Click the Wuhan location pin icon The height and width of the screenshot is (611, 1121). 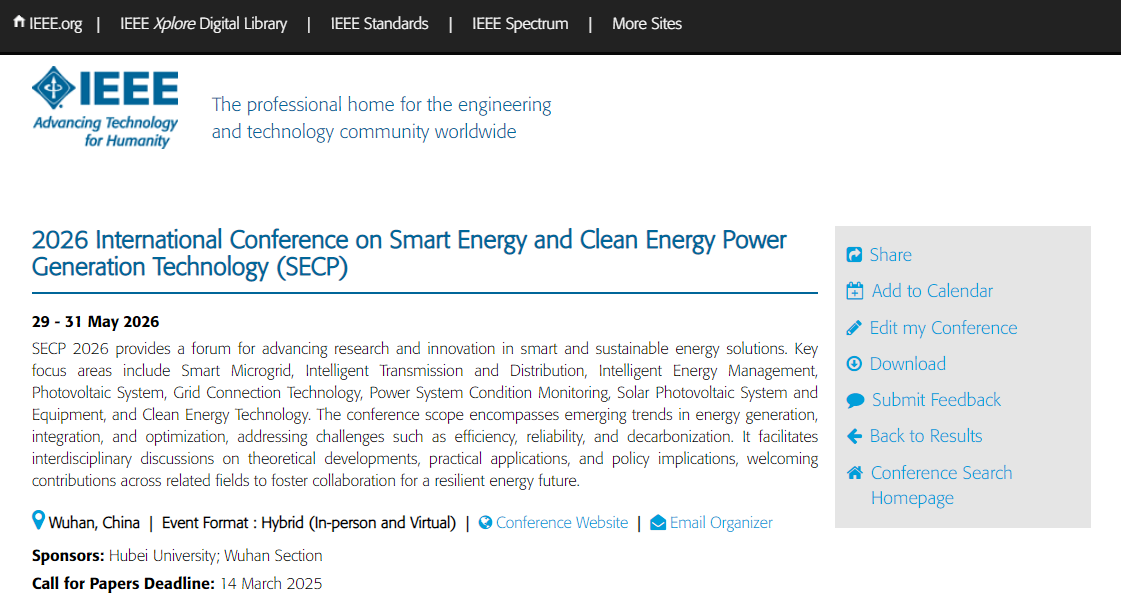(x=39, y=521)
